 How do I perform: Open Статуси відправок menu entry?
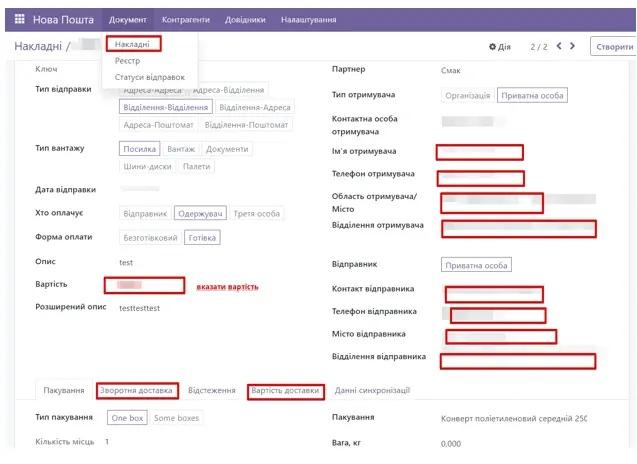point(150,77)
